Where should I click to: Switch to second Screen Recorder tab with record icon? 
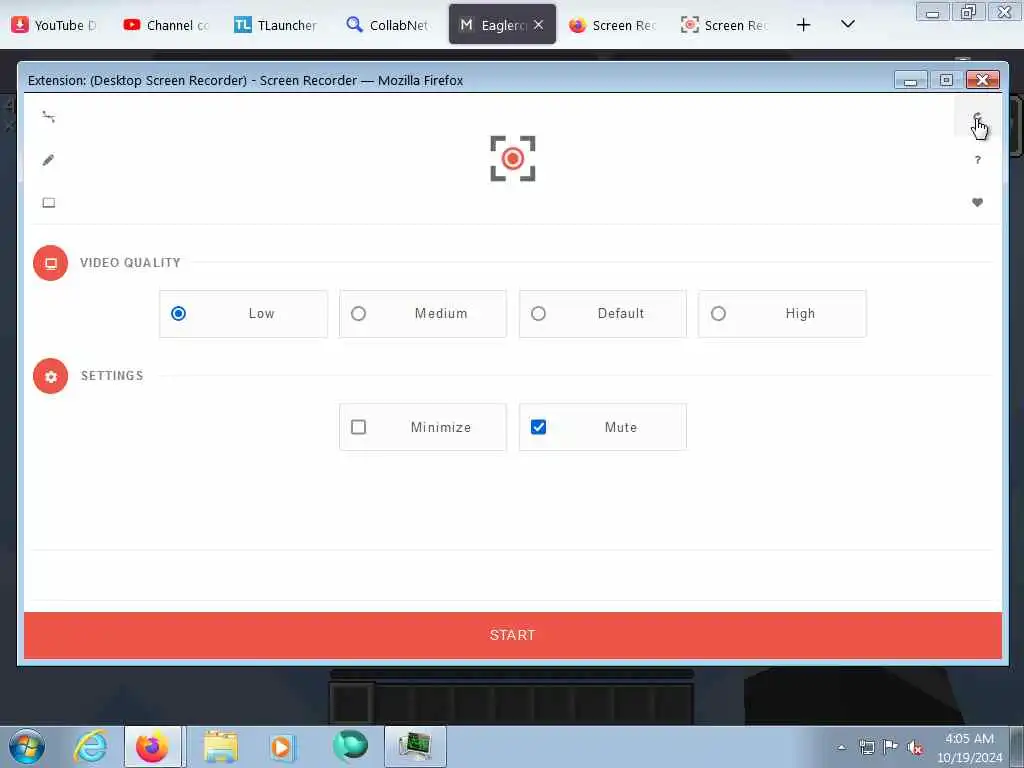click(x=724, y=25)
